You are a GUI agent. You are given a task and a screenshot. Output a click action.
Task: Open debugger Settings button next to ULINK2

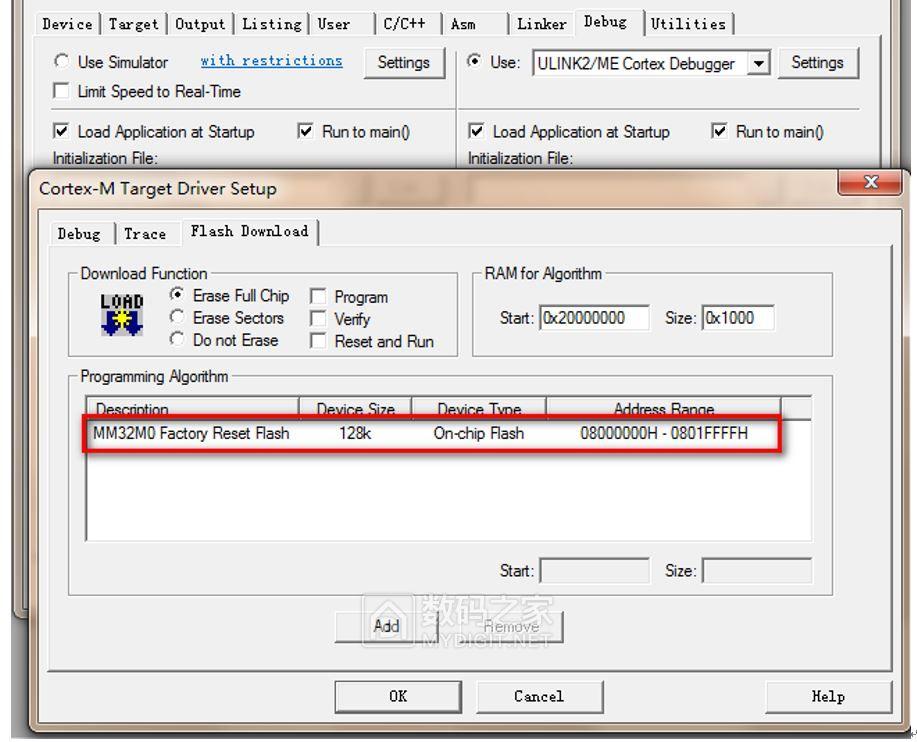pos(818,63)
